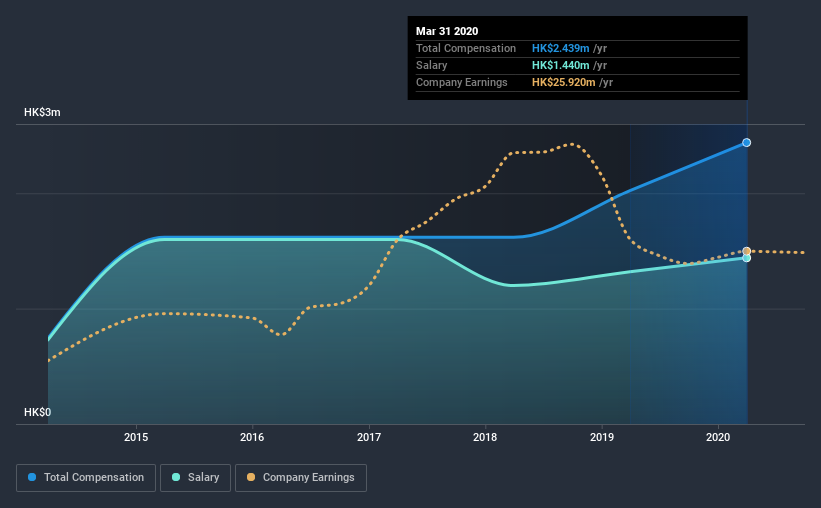The image size is (821, 508).
Task: Click the 2019 x-axis label
Action: tap(602, 437)
